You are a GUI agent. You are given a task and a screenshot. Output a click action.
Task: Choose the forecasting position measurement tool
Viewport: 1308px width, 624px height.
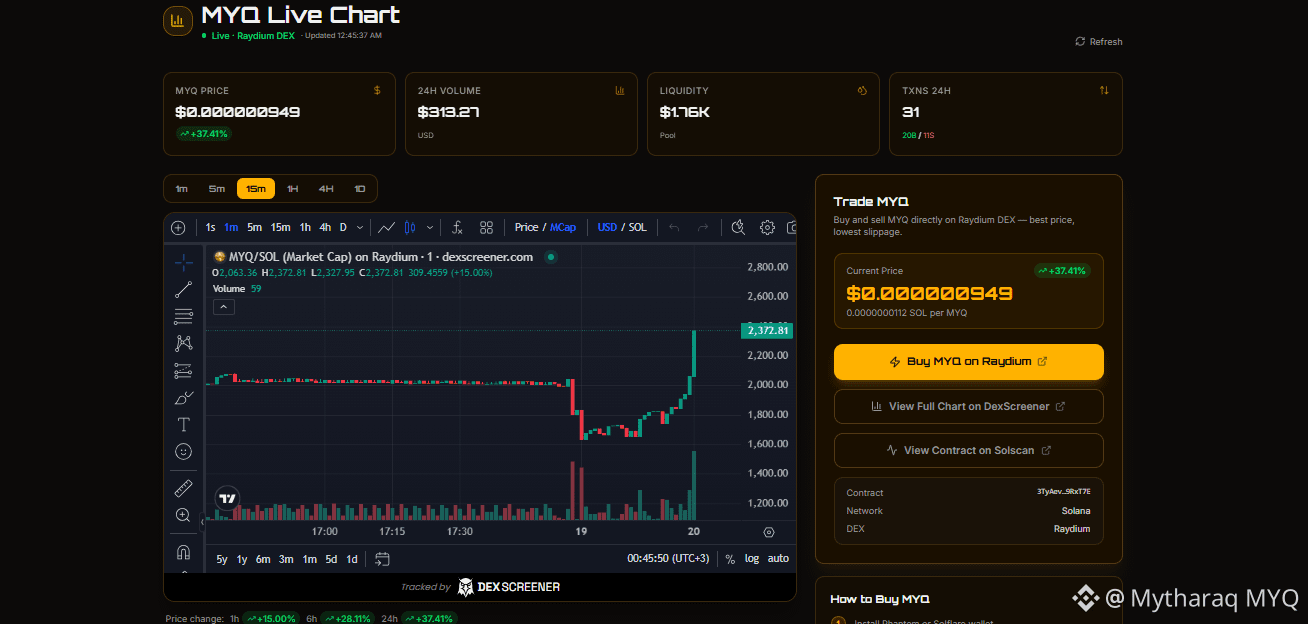183,370
